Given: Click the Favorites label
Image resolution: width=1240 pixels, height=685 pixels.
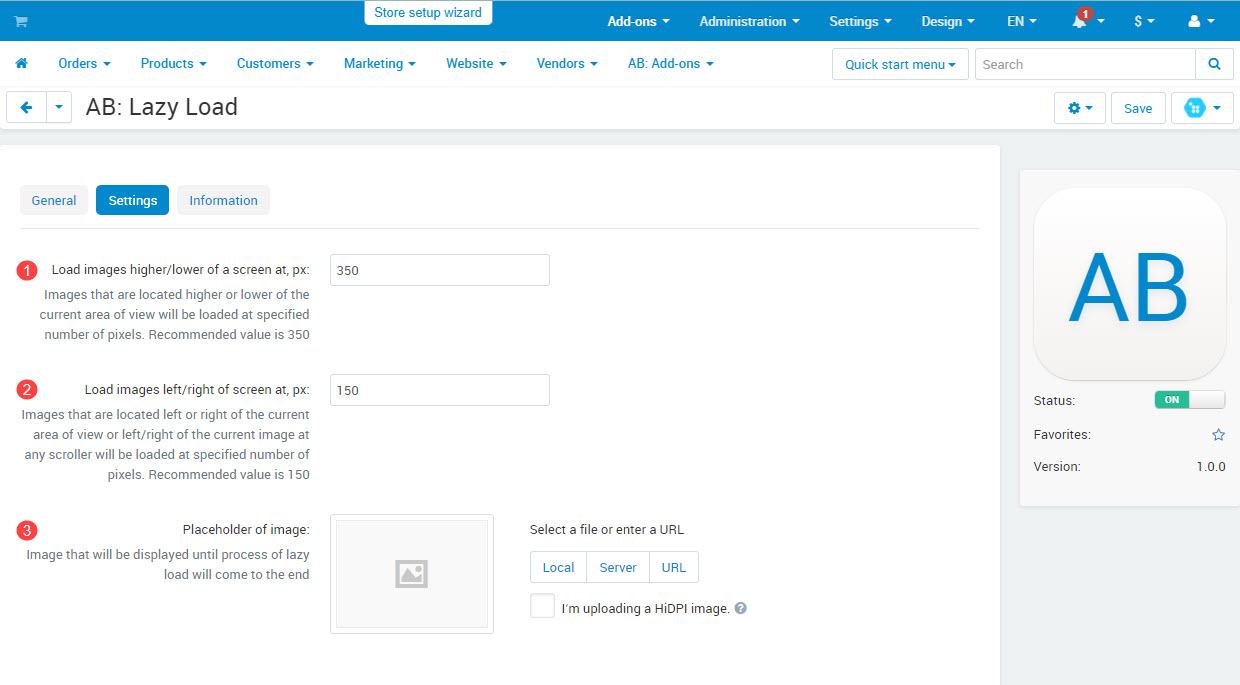Looking at the screenshot, I should pyautogui.click(x=1062, y=435).
